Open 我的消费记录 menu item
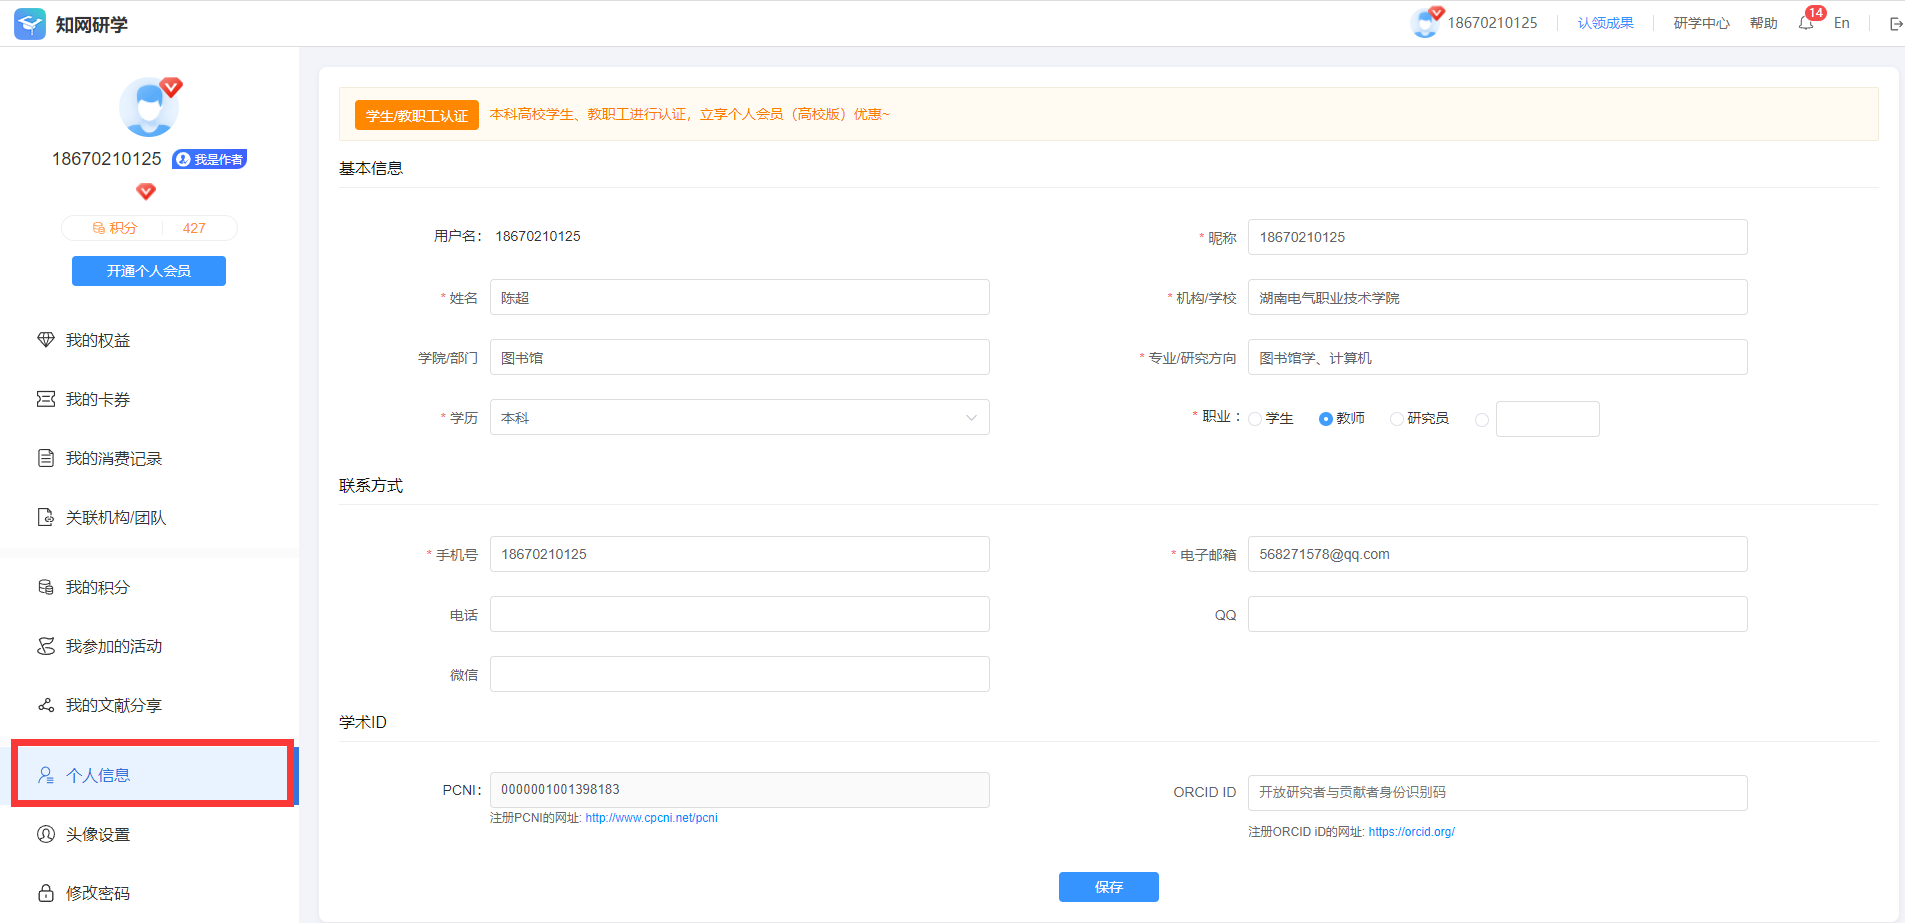The width and height of the screenshot is (1905, 923). (114, 458)
